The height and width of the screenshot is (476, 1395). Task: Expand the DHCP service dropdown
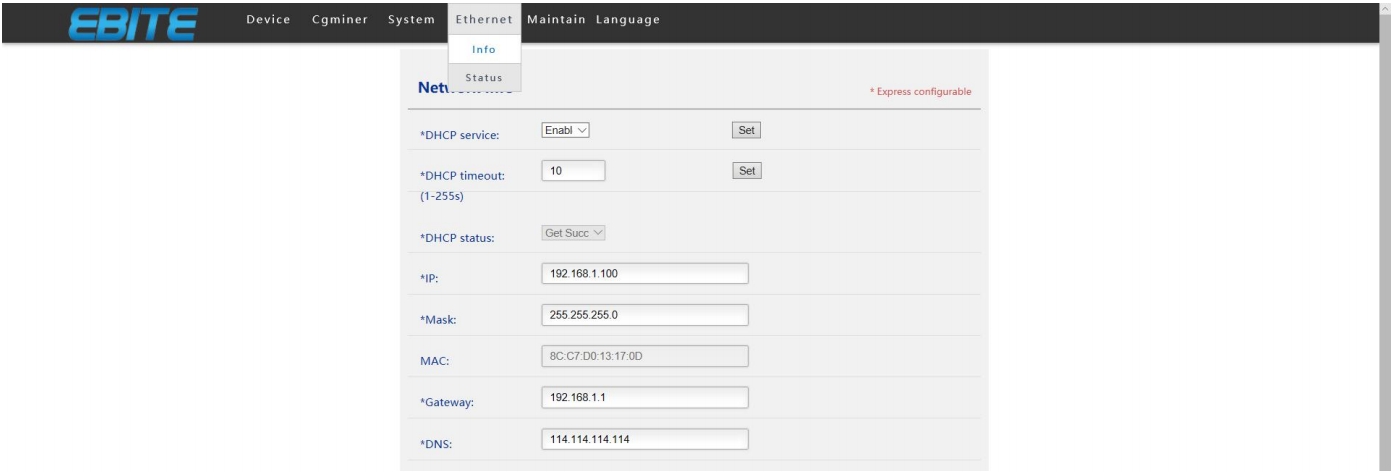click(x=566, y=130)
